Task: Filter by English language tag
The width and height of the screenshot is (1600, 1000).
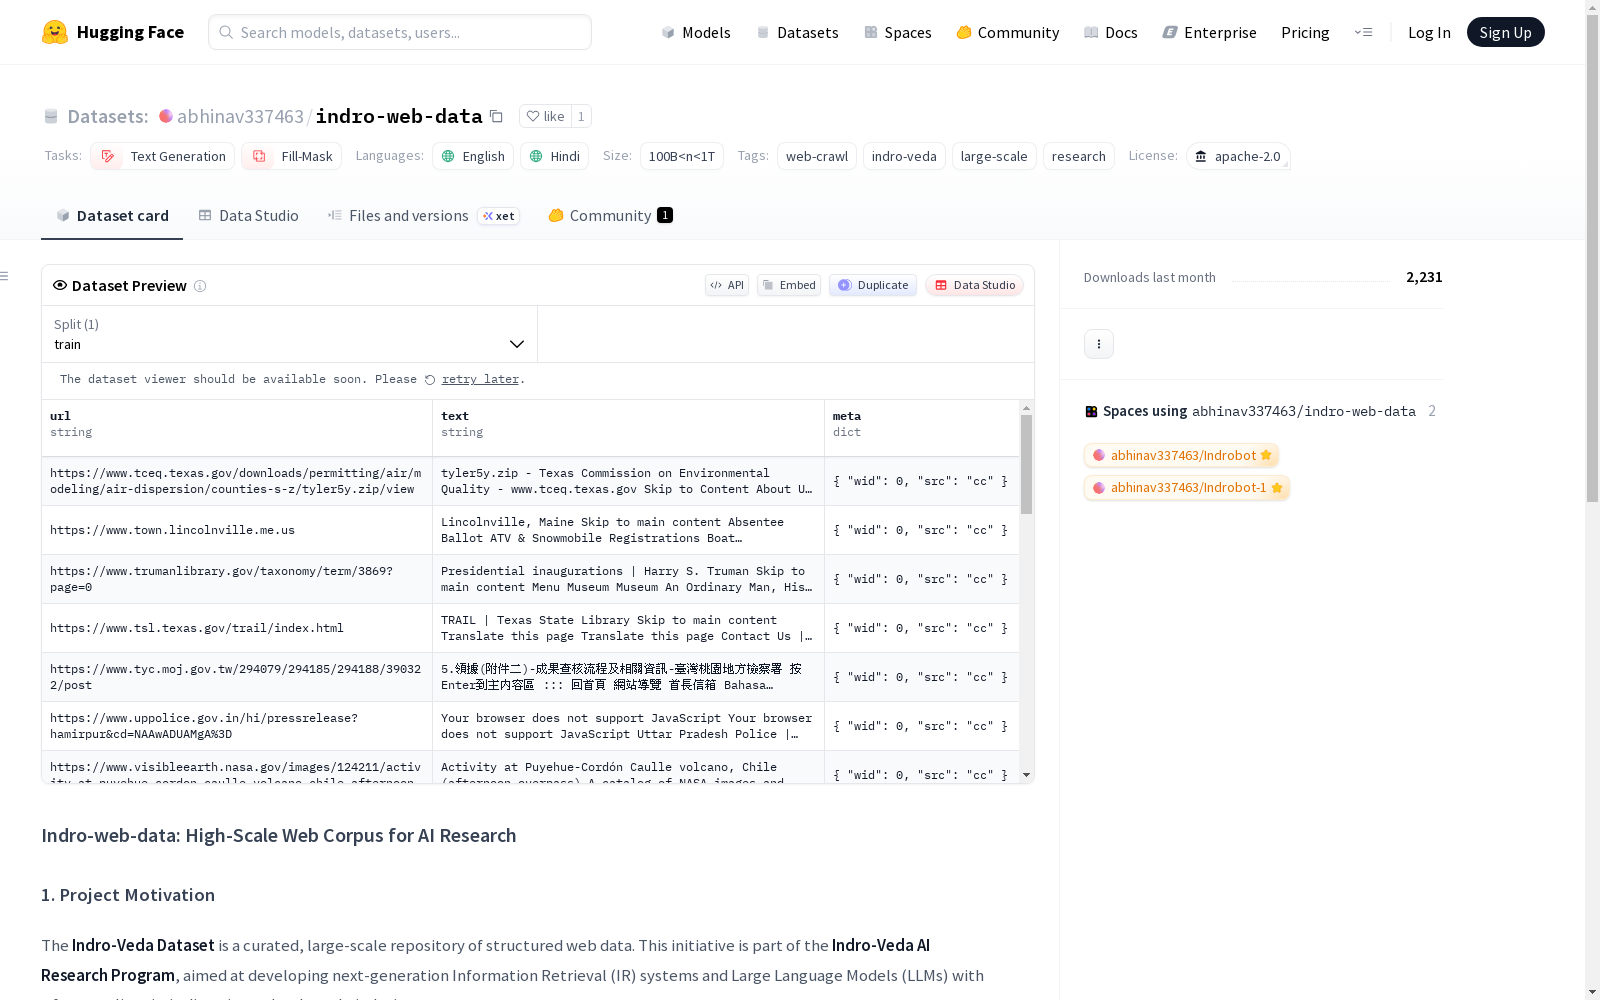Action: tap(473, 156)
